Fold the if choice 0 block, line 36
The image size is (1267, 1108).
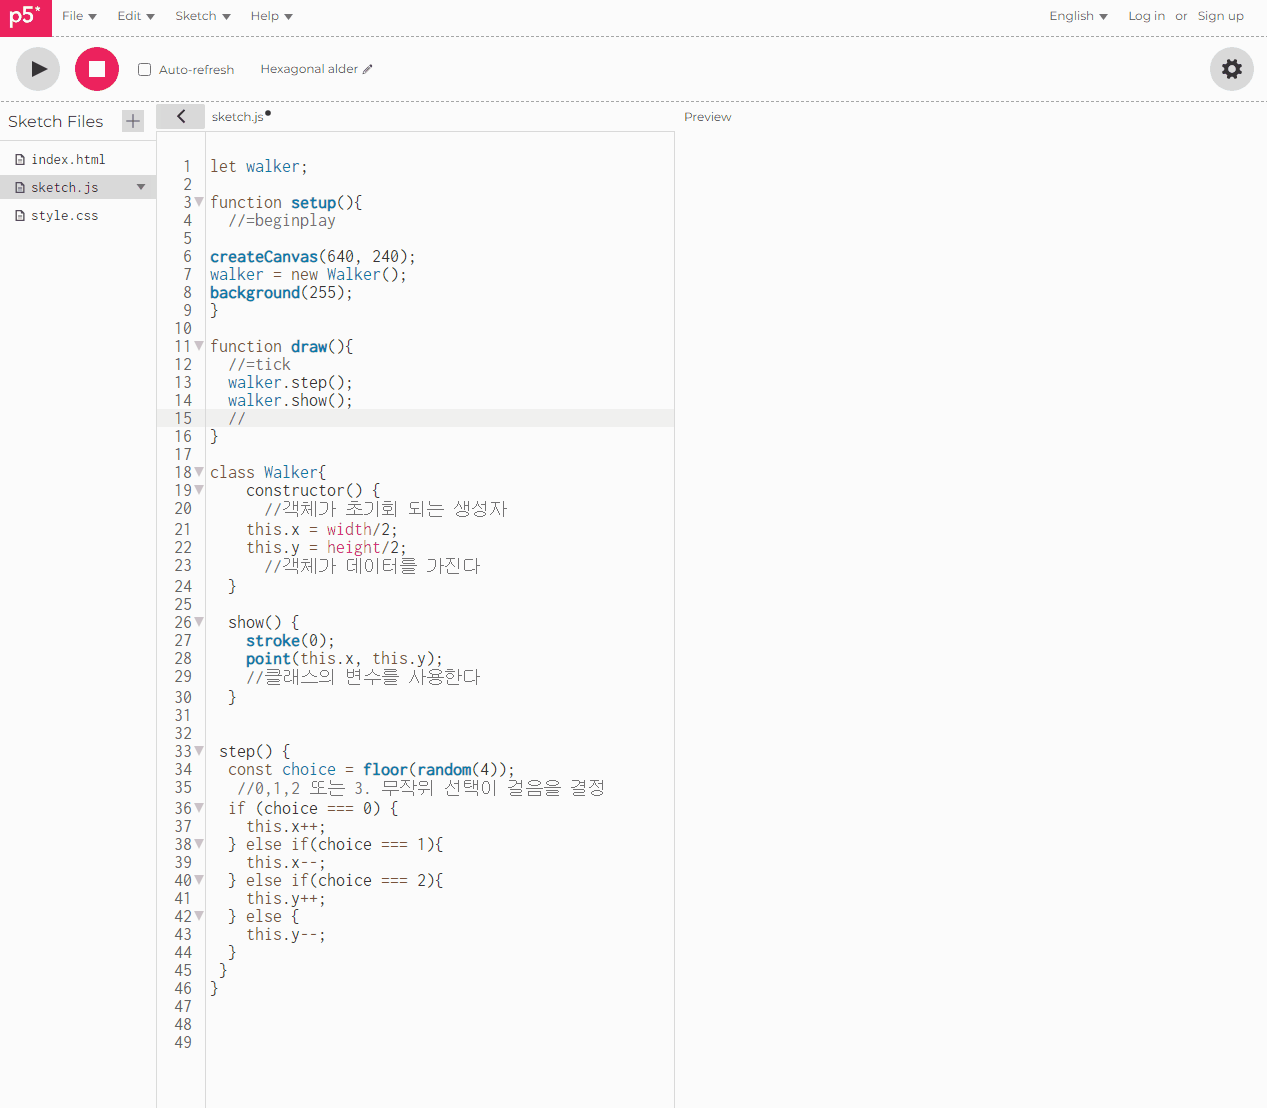[199, 808]
